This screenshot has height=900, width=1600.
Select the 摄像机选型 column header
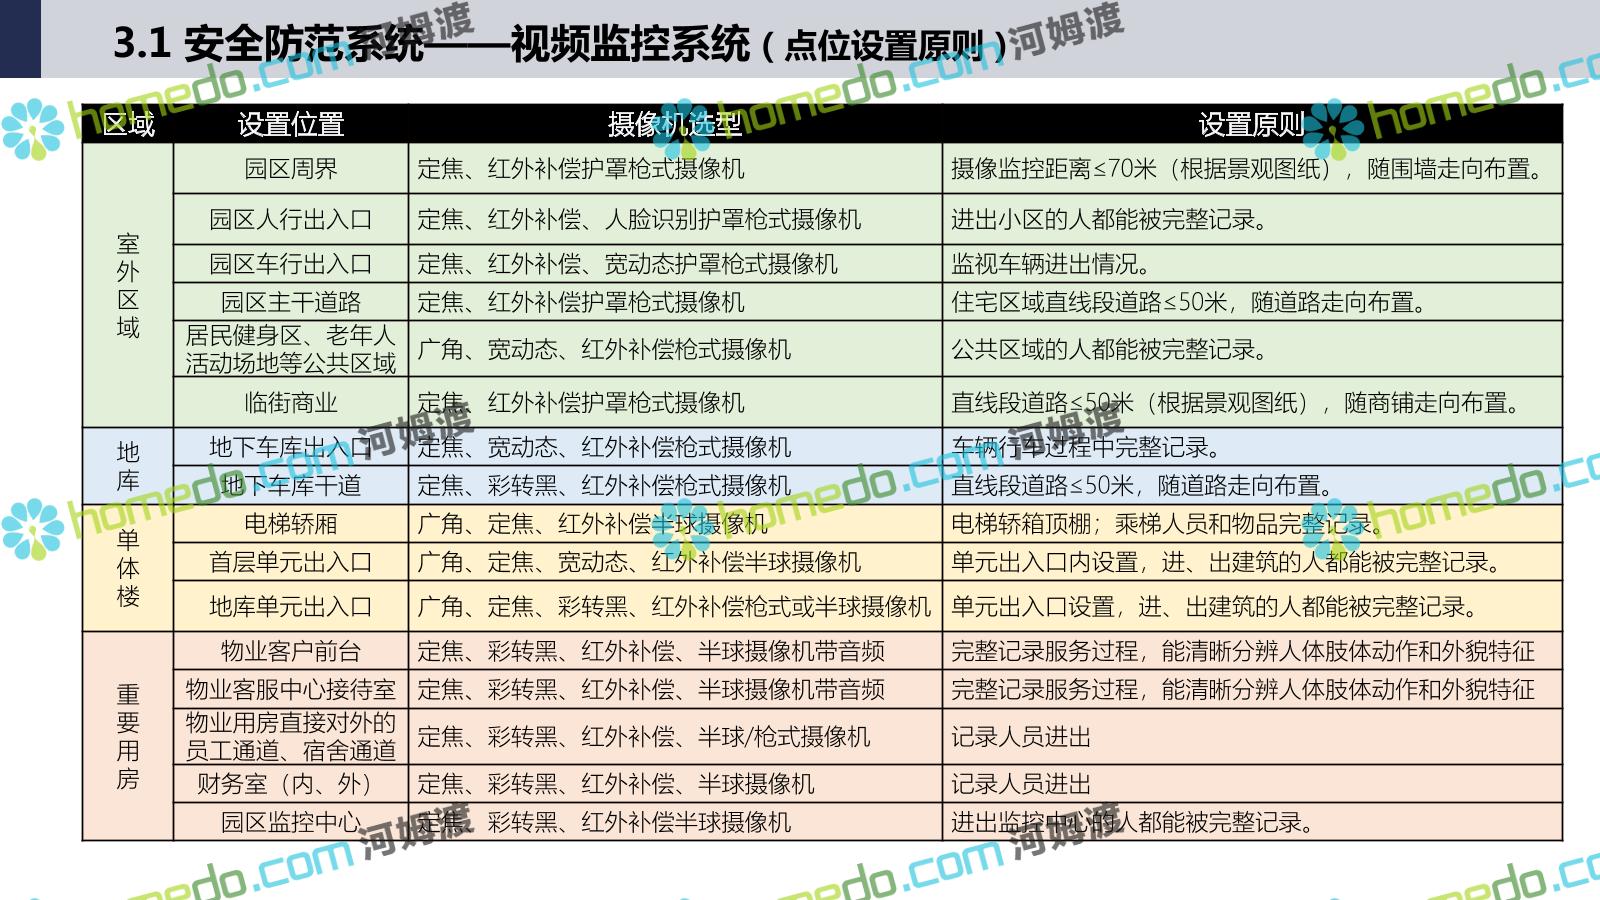(675, 124)
